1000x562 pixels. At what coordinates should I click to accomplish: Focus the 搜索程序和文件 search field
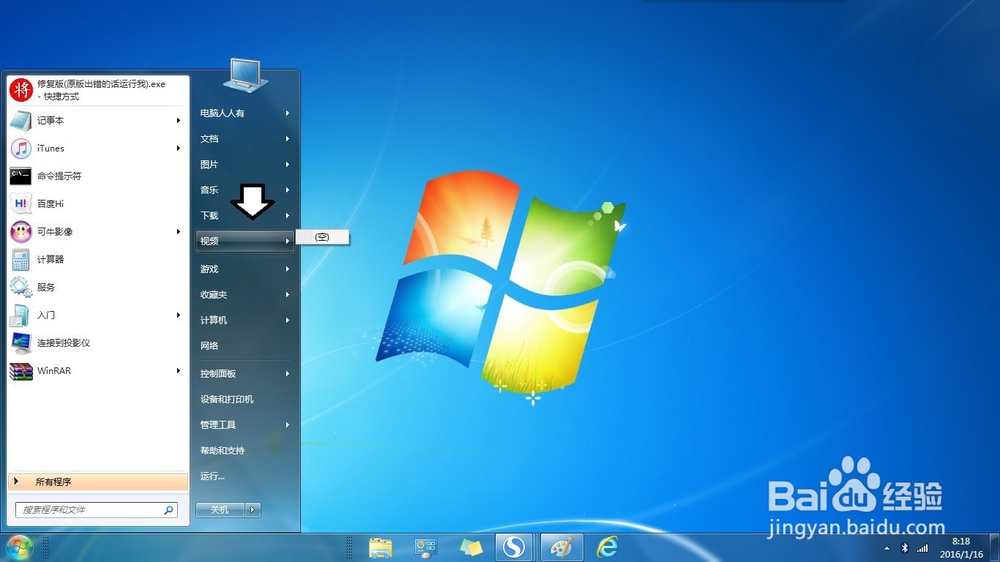pos(96,510)
